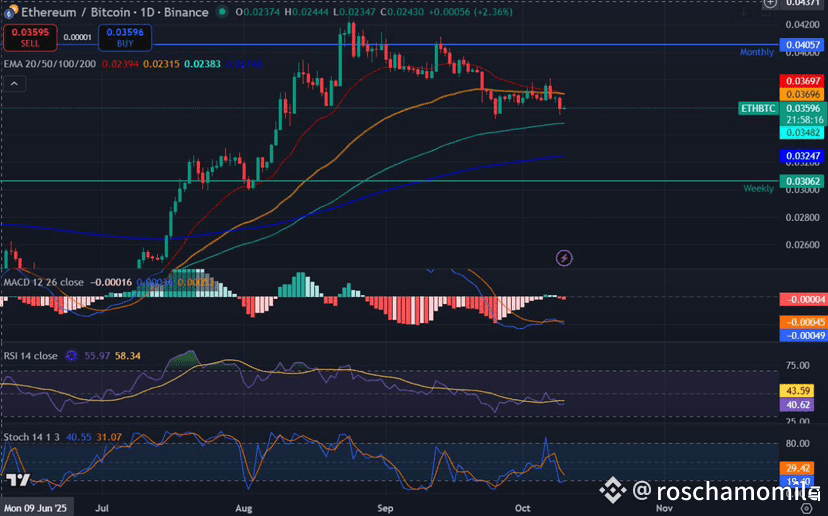This screenshot has width=828, height=516.
Task: Click the RSI yellow value 43.59
Action: coord(797,391)
